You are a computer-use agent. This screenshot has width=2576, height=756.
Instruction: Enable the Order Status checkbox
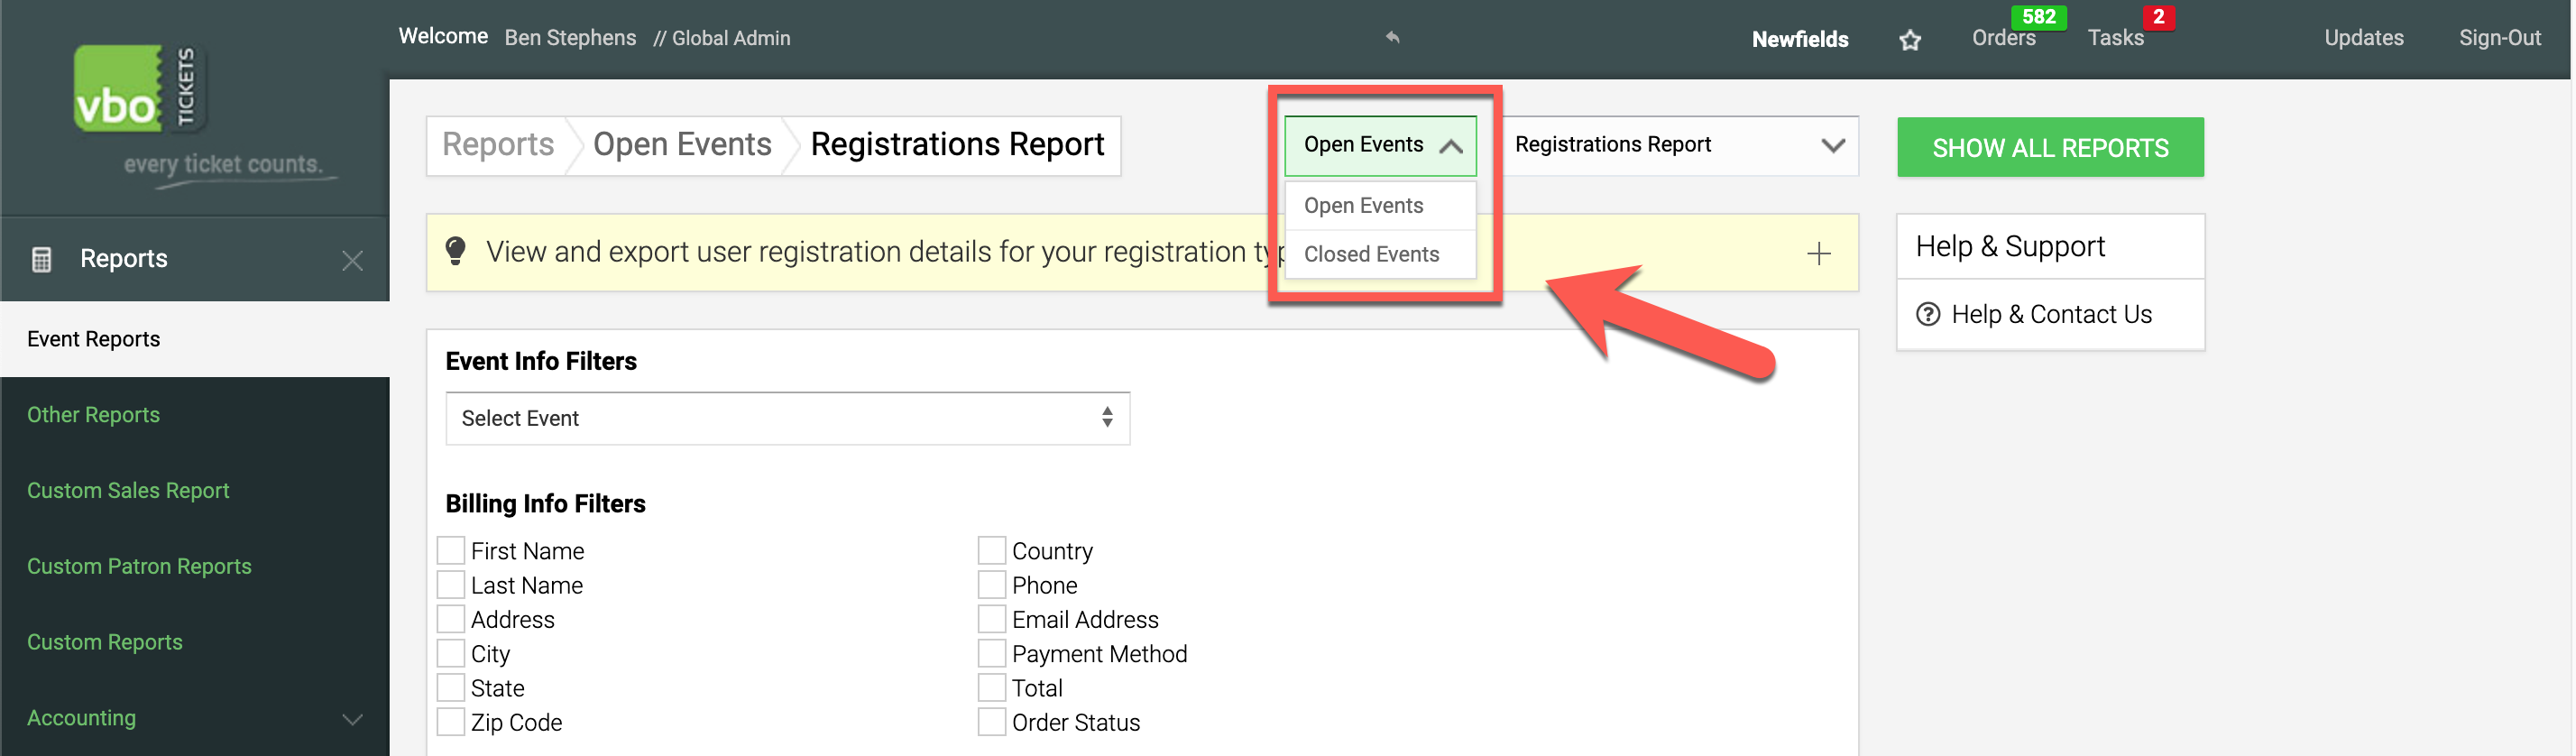click(x=992, y=721)
